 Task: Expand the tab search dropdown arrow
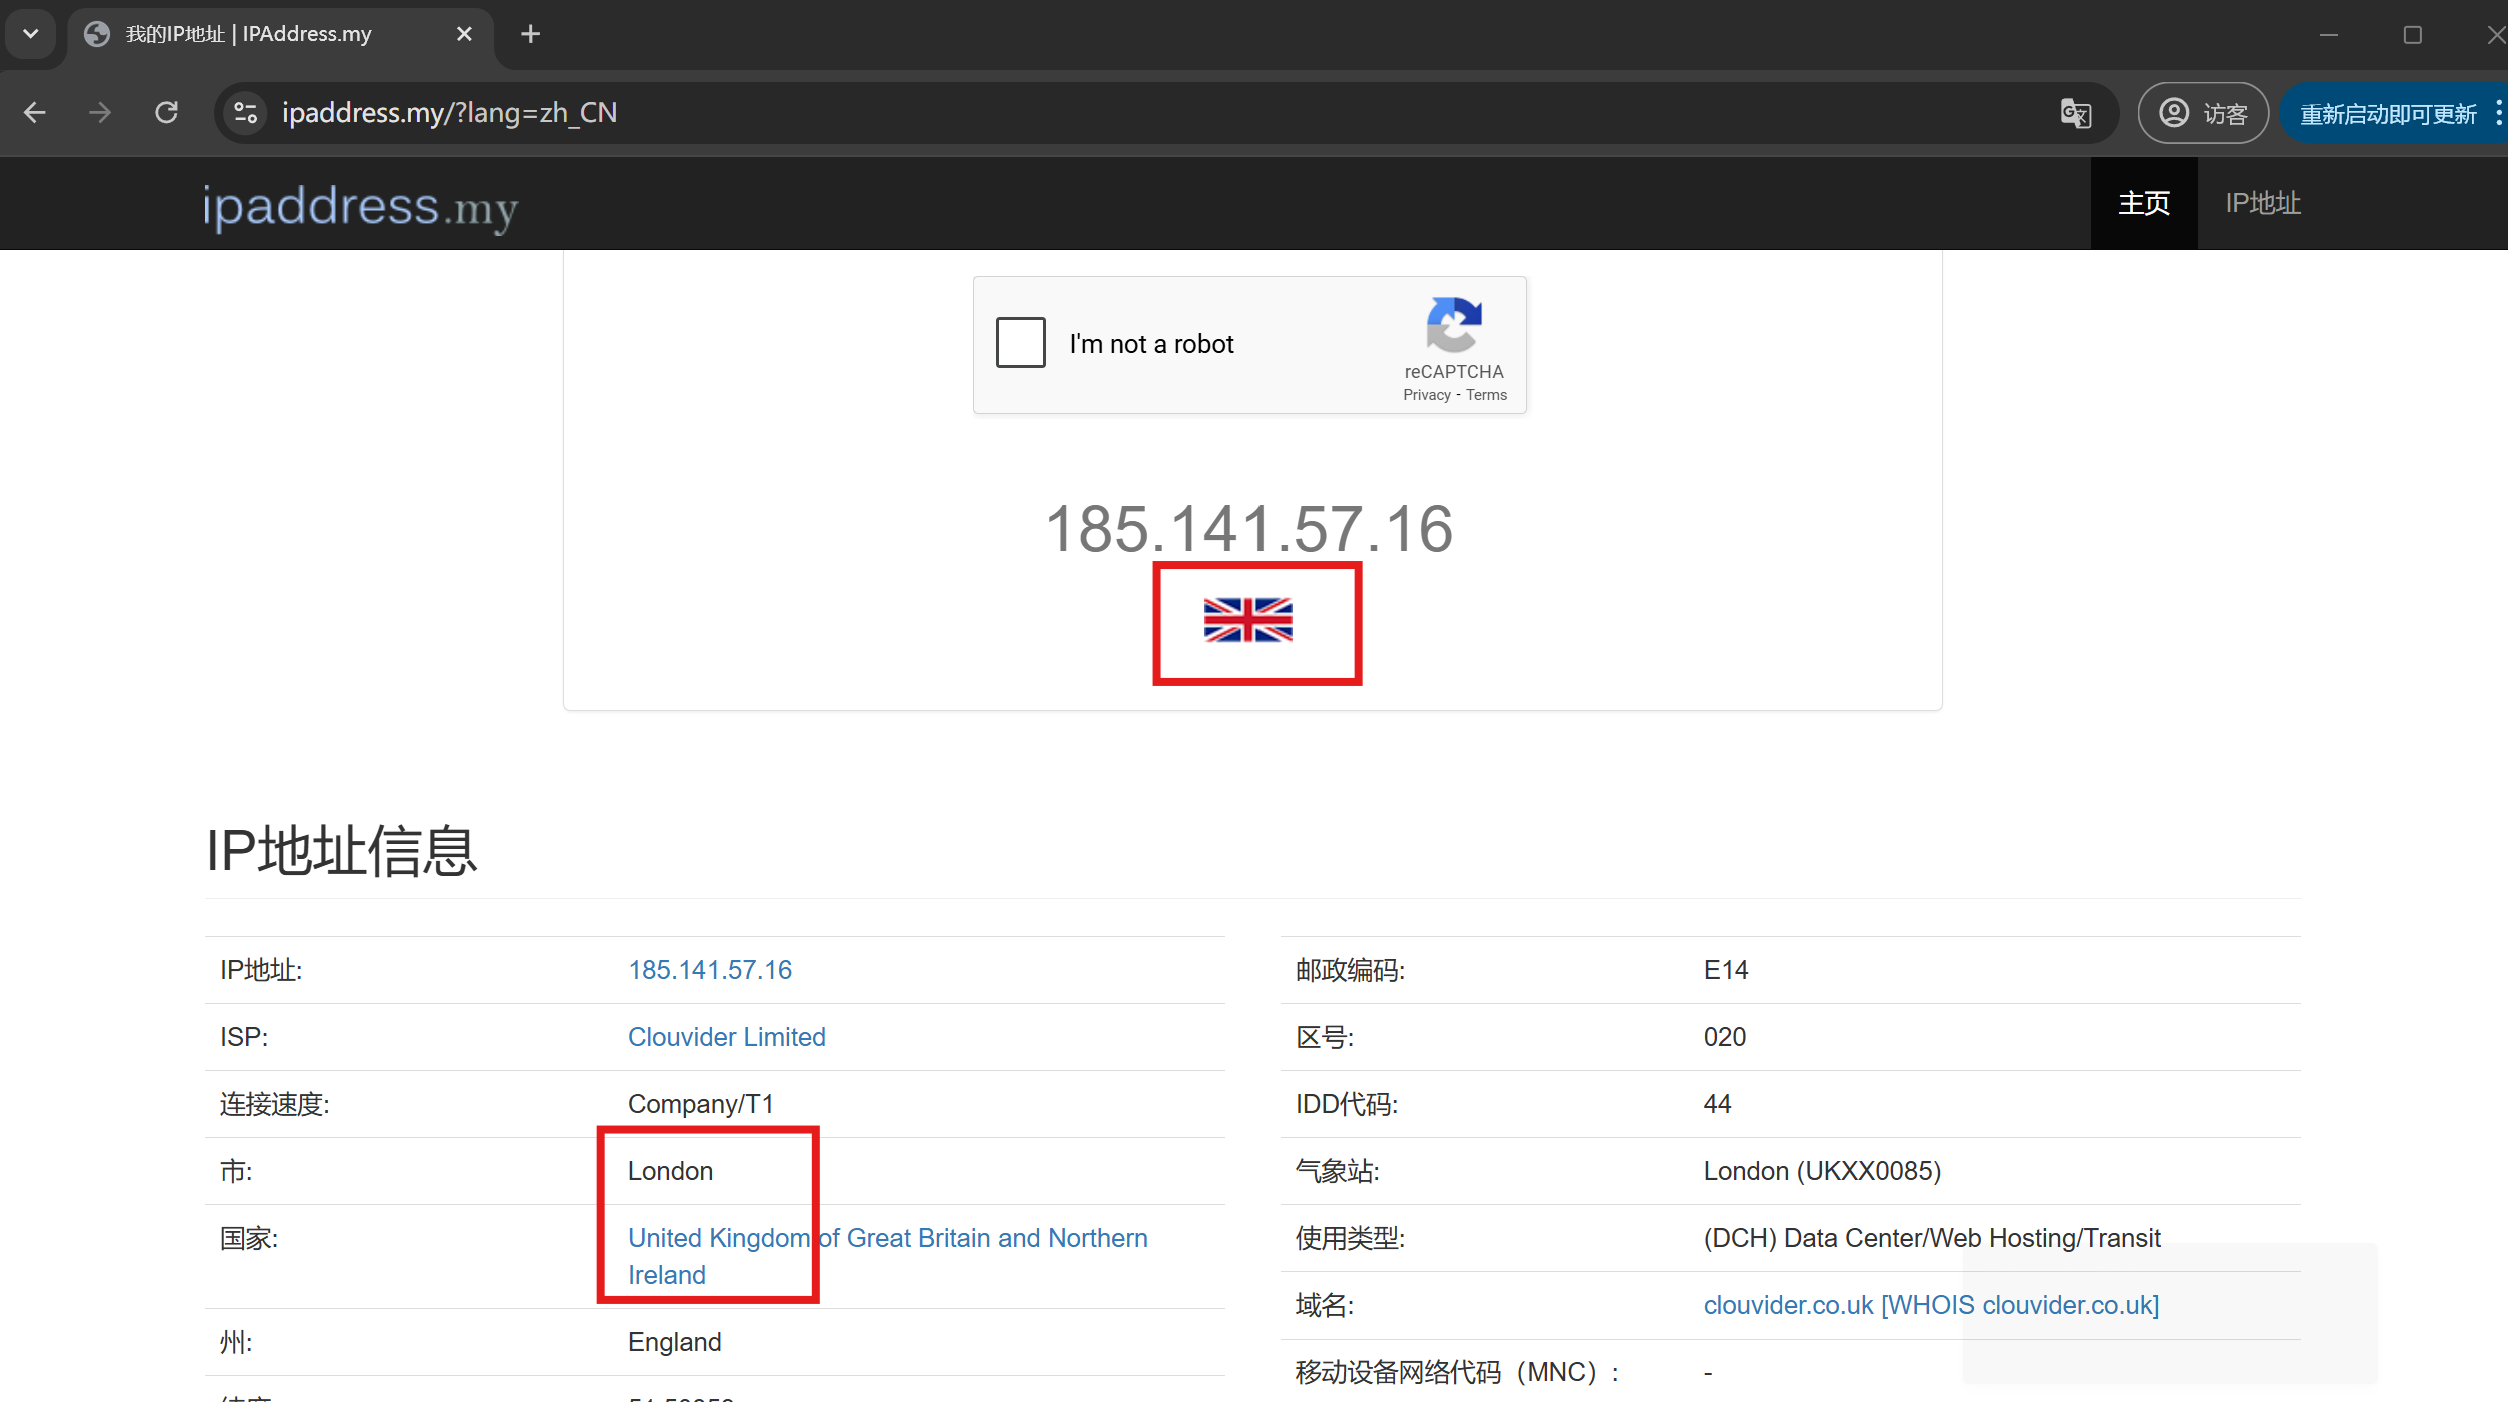pos(30,34)
